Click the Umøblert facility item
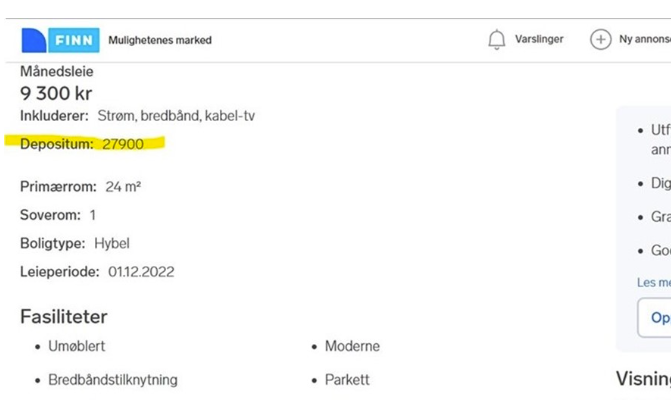This screenshot has height=400, width=671. pos(77,347)
